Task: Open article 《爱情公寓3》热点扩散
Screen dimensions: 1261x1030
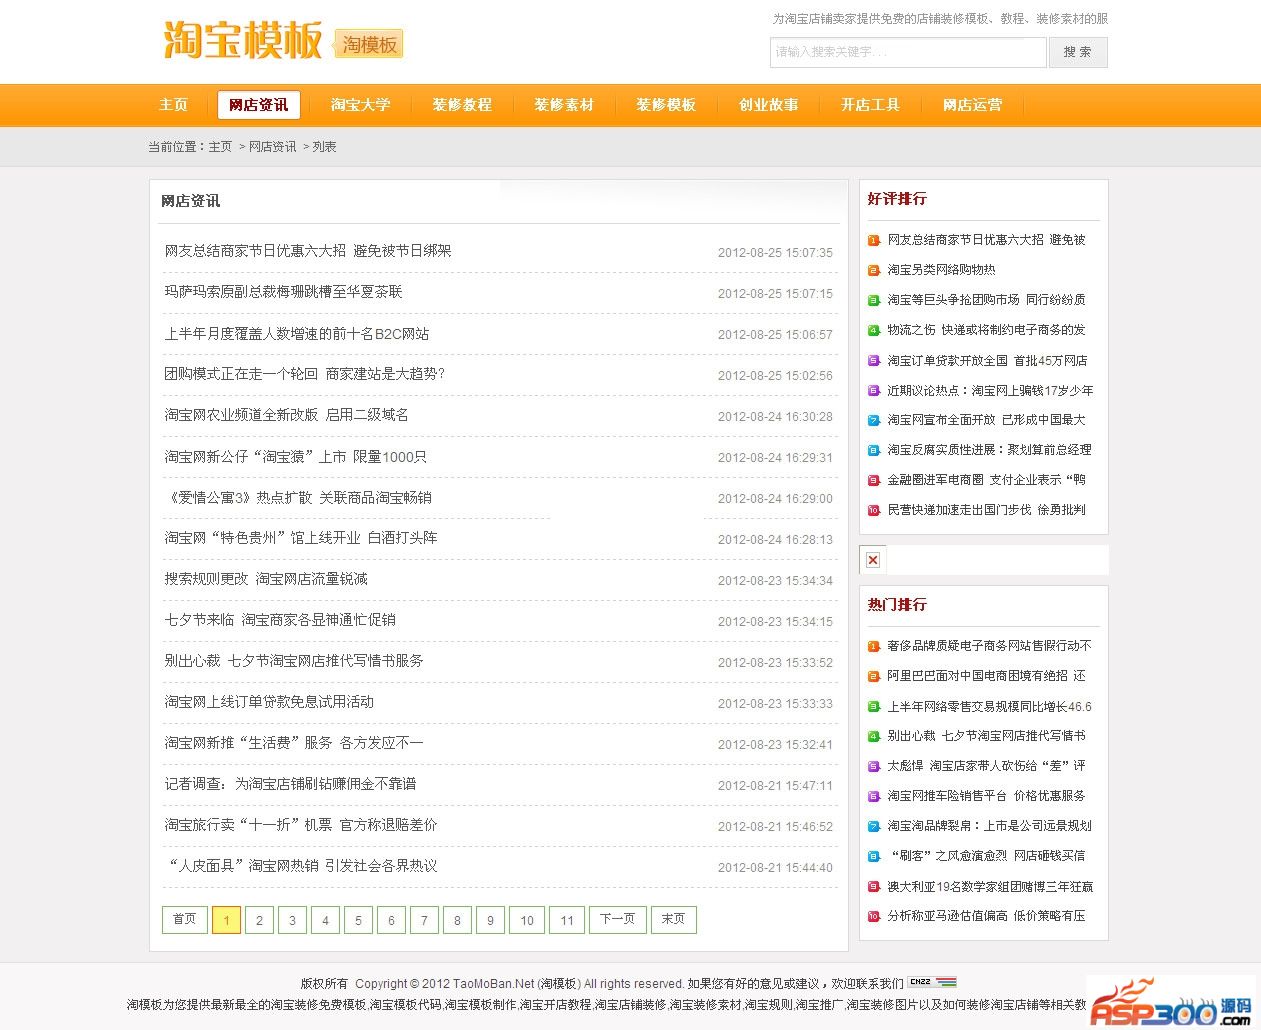Action: click(x=298, y=498)
